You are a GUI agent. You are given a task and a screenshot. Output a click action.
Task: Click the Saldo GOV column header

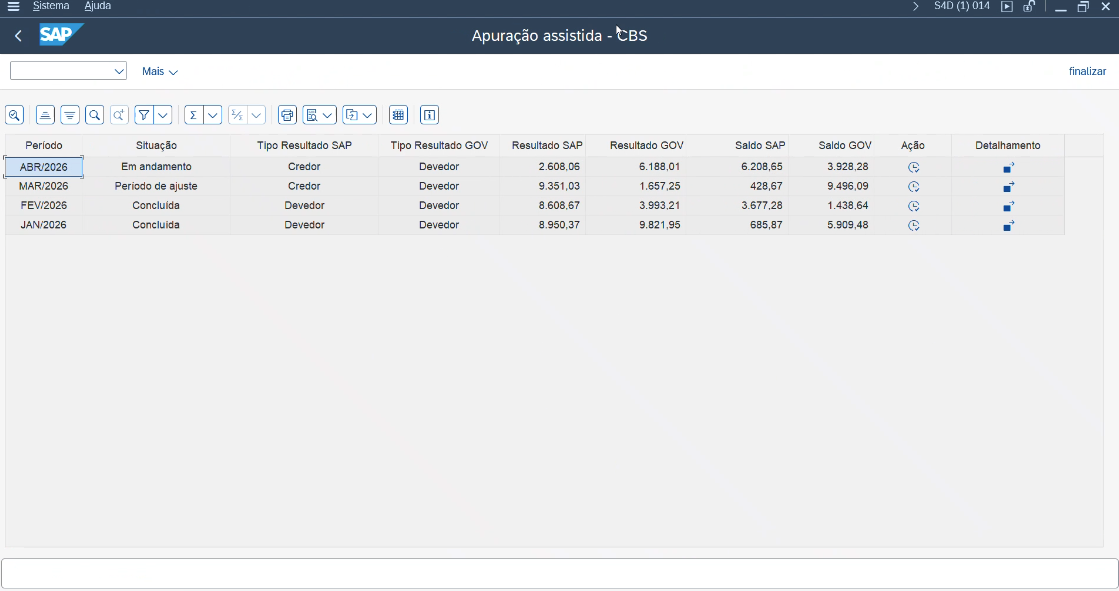831,145
